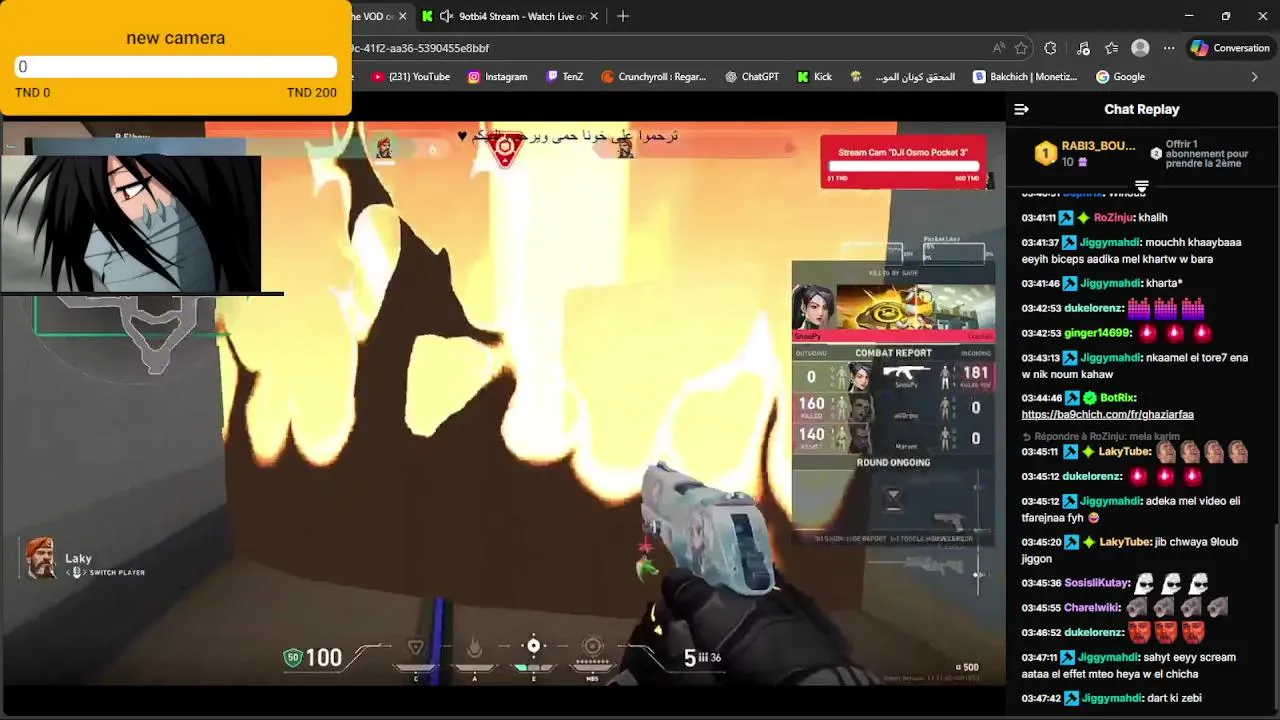Open the media control icon in browser toolbar

[1083, 48]
